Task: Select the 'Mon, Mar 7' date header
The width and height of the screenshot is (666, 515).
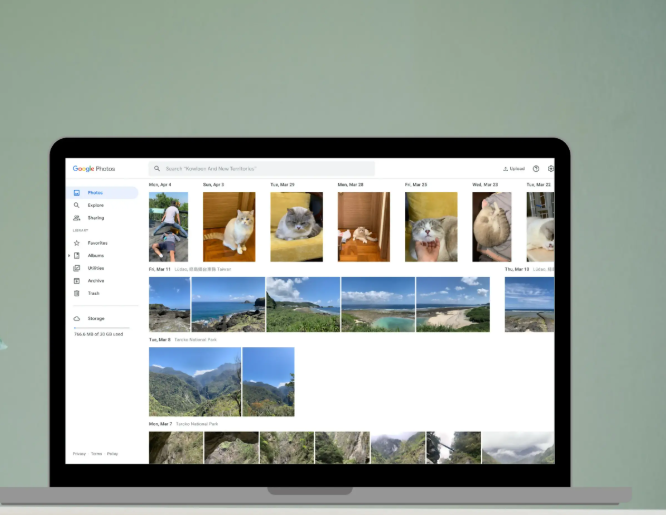Action: 161,424
